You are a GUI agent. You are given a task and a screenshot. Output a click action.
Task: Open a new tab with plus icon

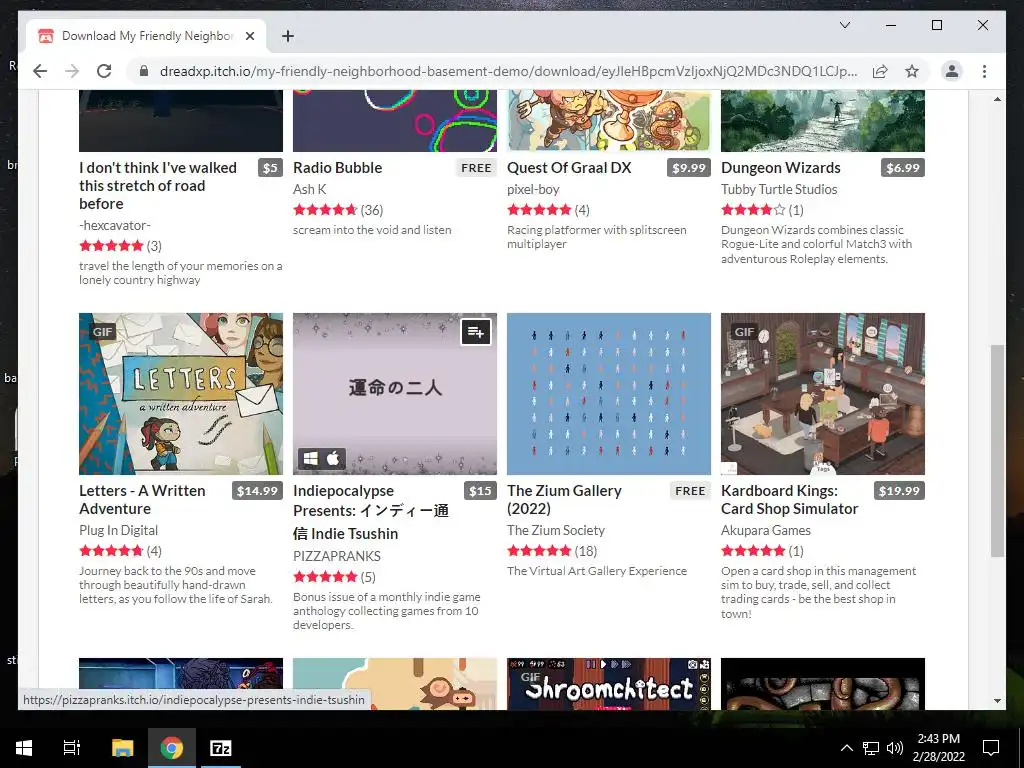287,36
